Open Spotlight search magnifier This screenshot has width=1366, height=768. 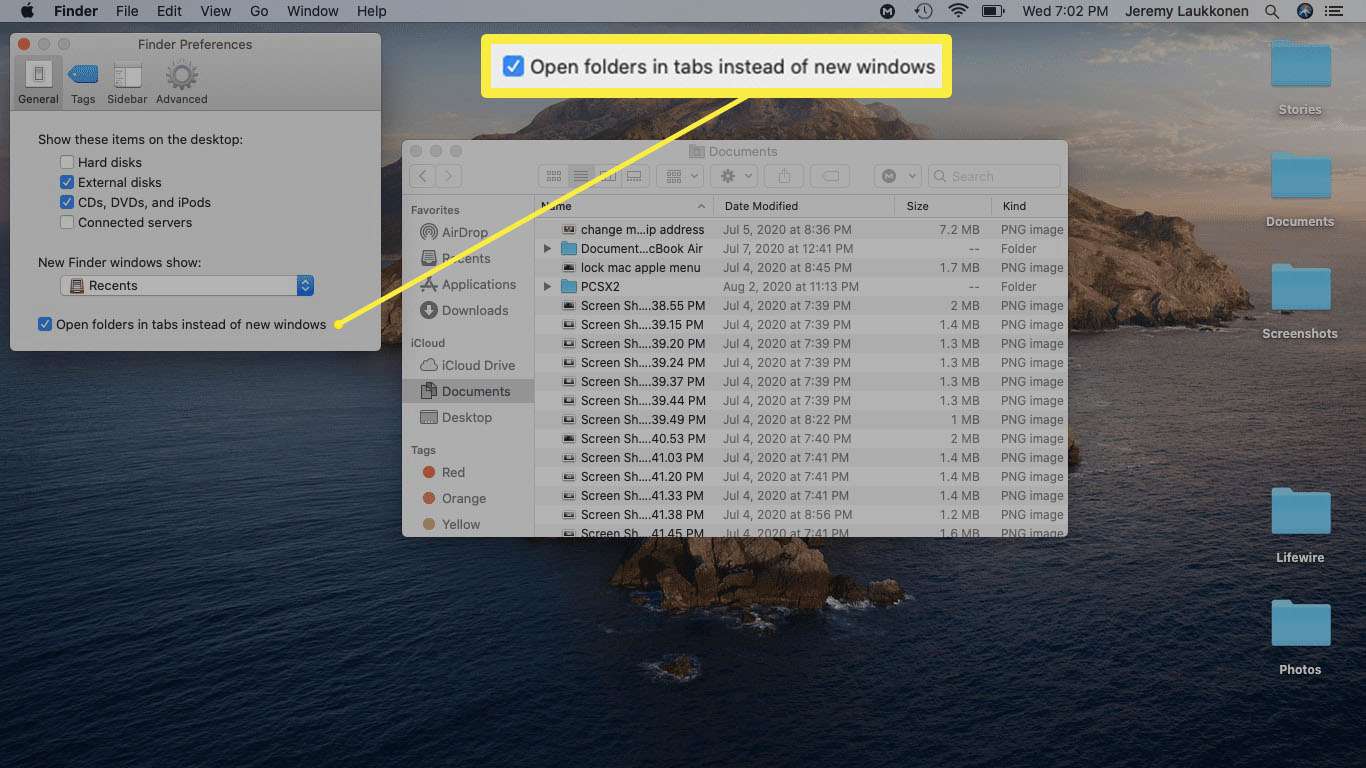(1272, 11)
